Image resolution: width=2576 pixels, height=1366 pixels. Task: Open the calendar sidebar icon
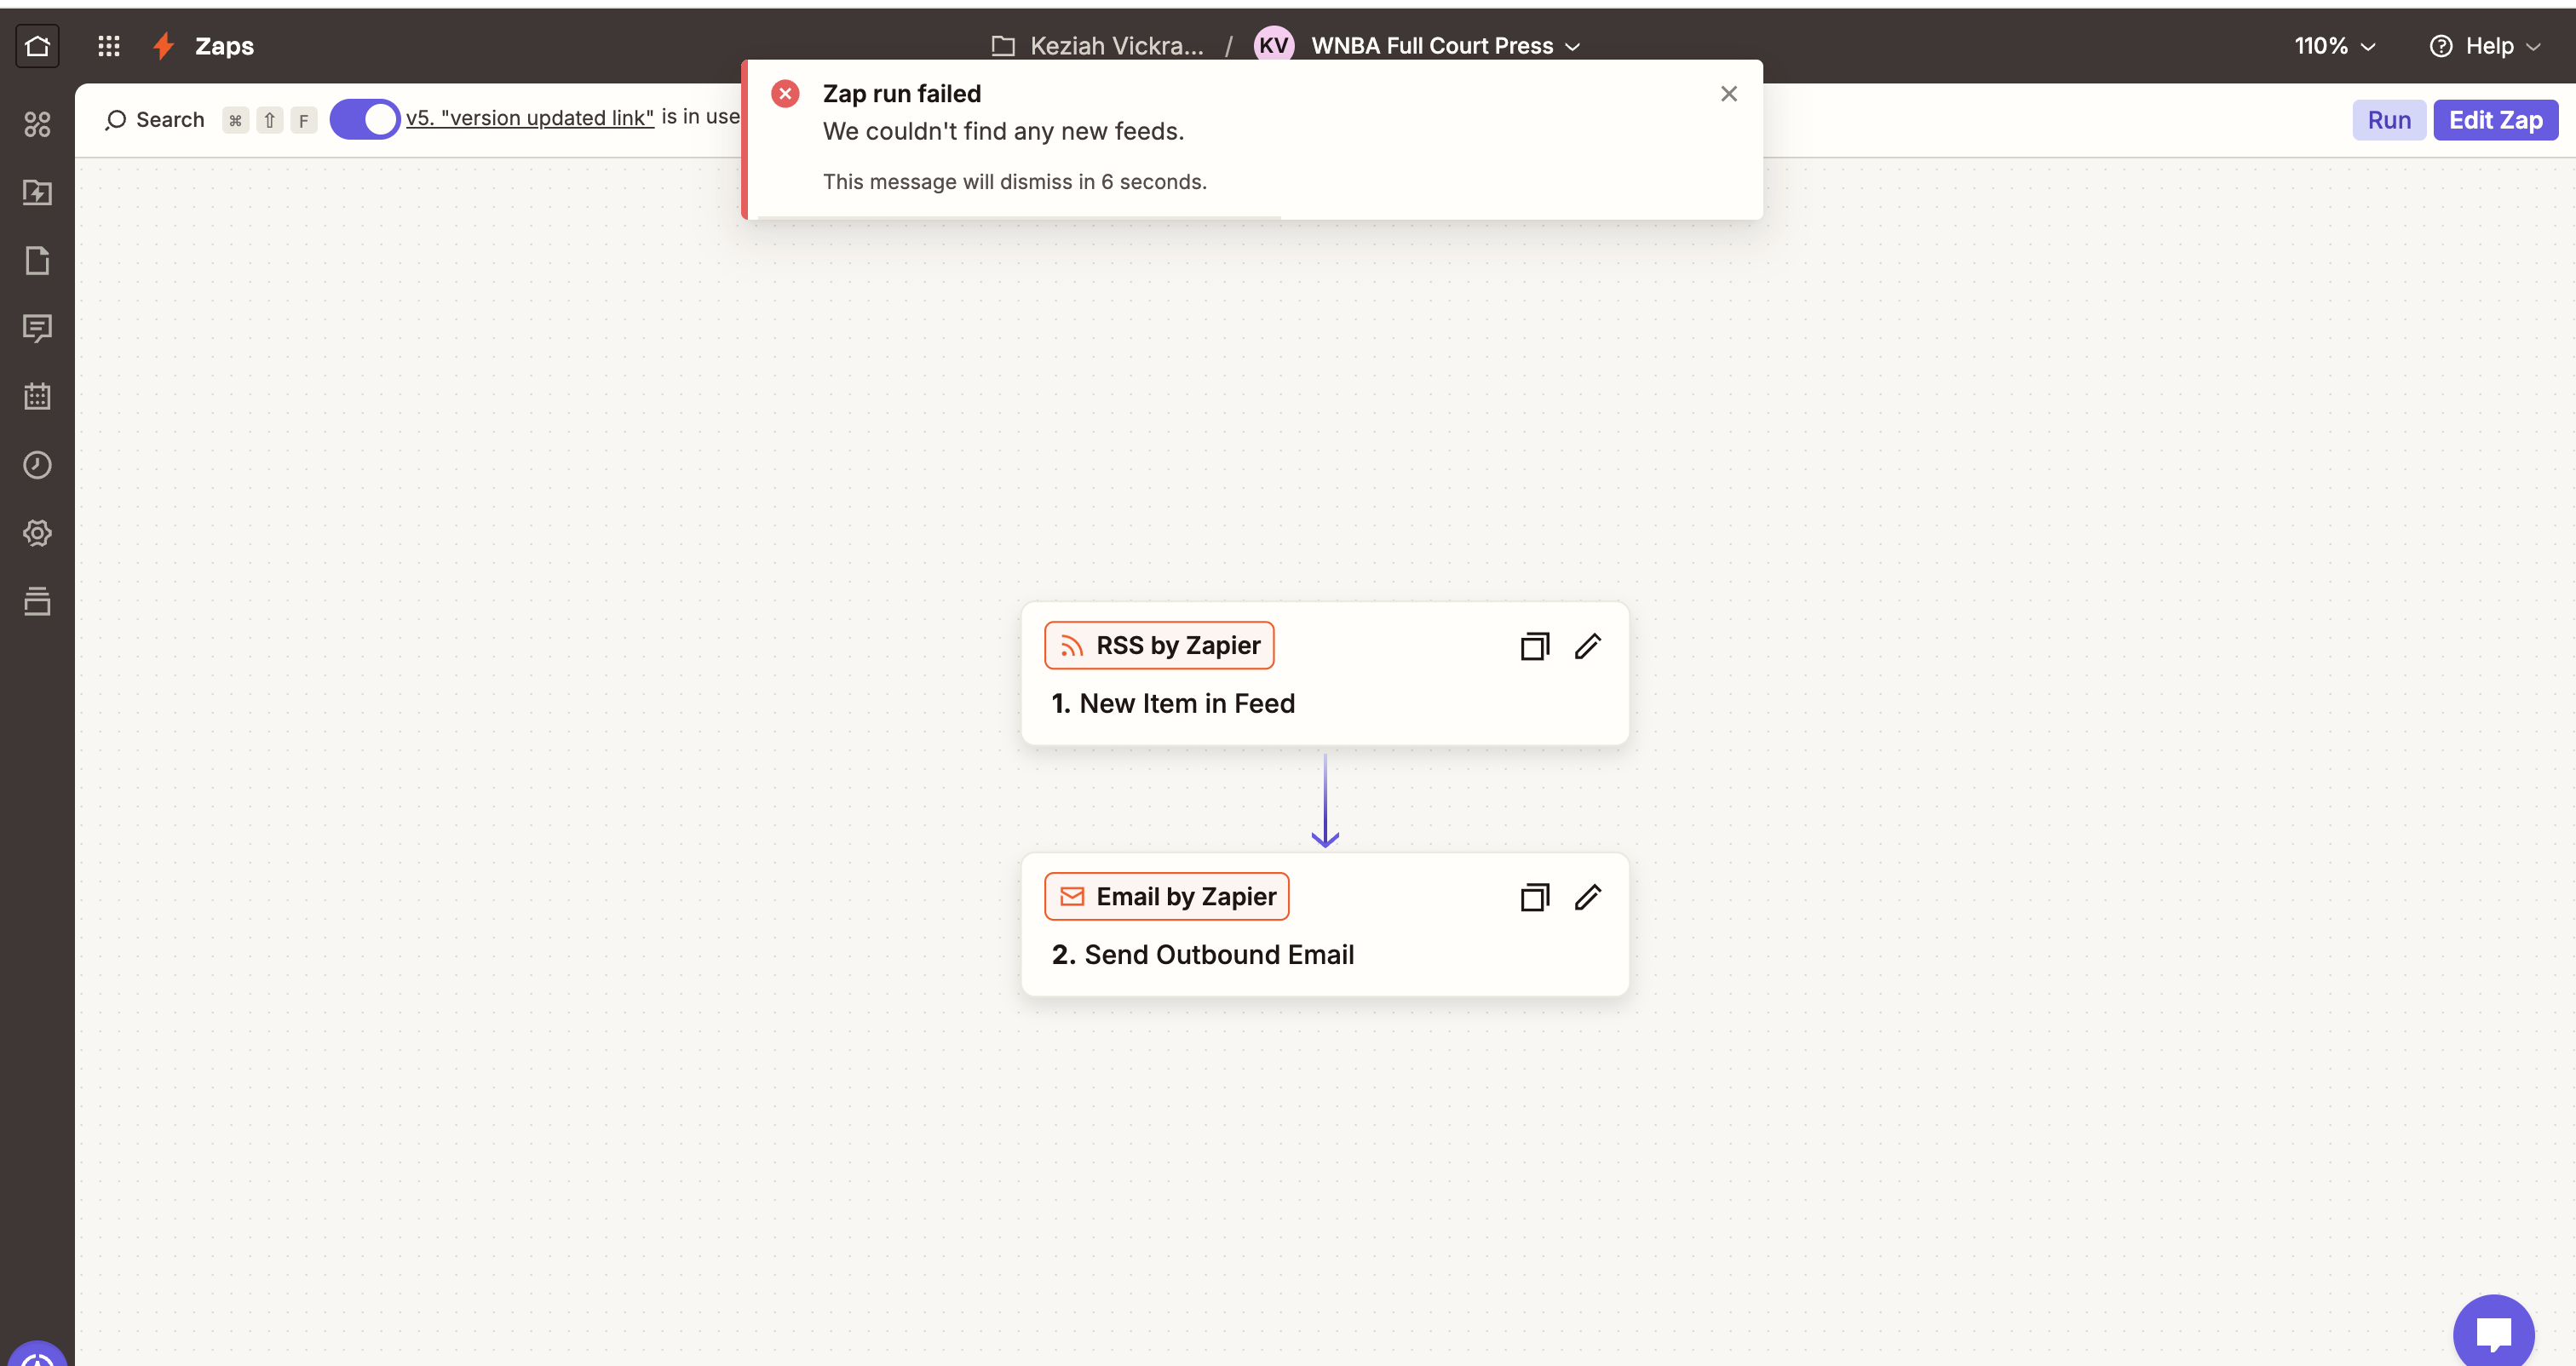(x=37, y=396)
